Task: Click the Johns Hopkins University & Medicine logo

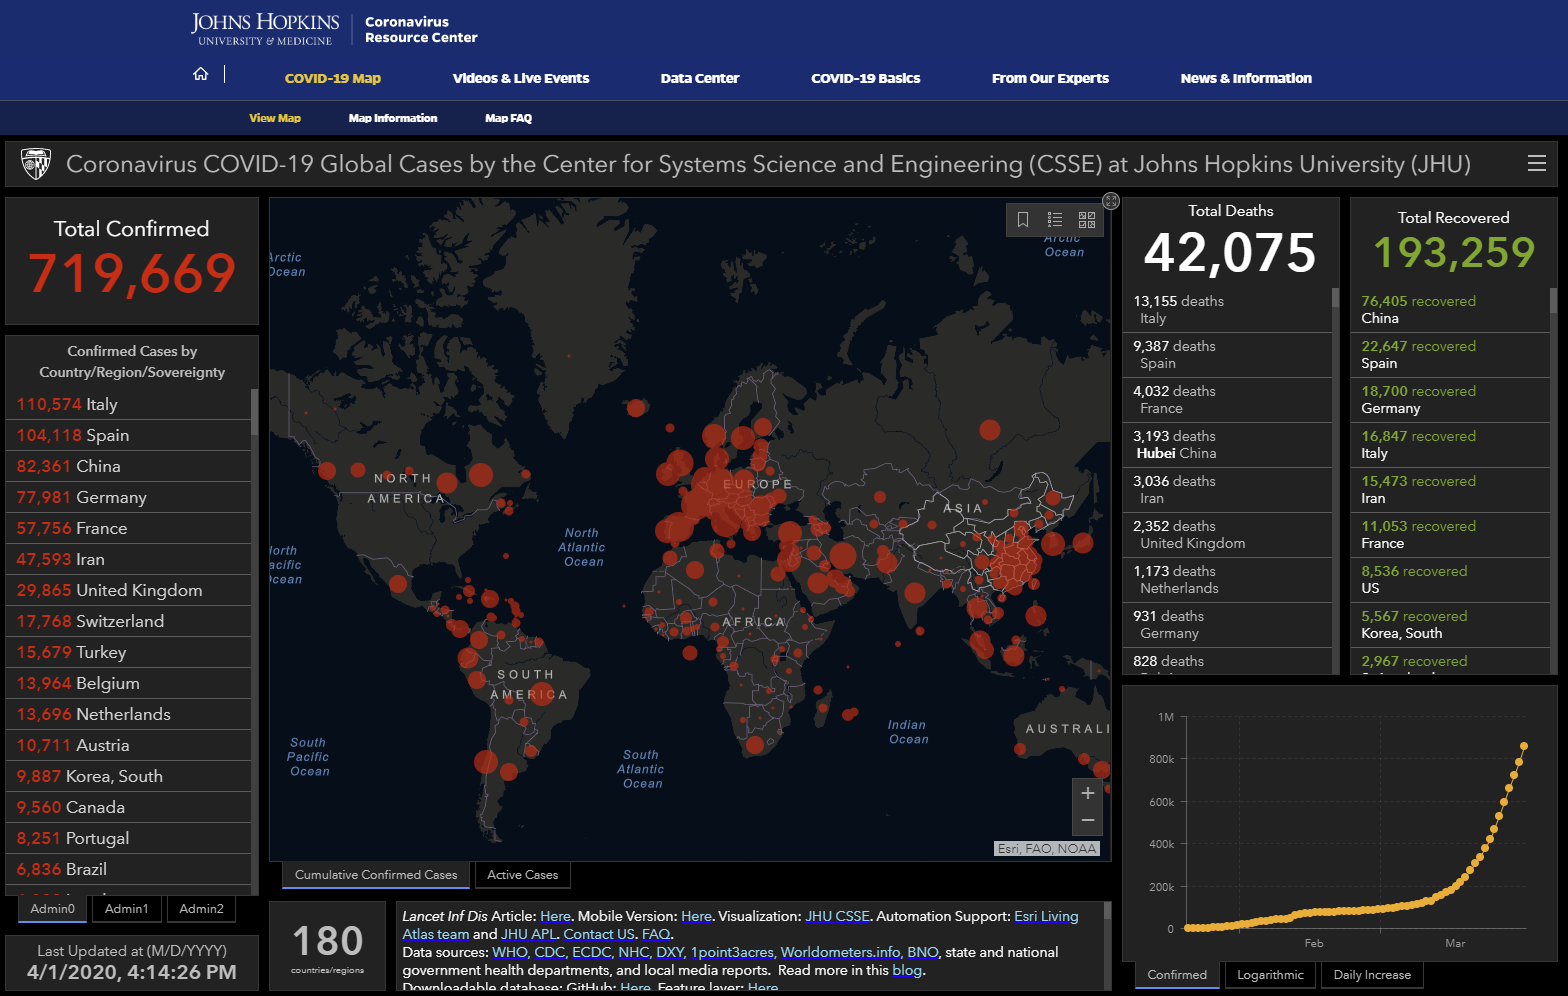Action: [x=265, y=29]
